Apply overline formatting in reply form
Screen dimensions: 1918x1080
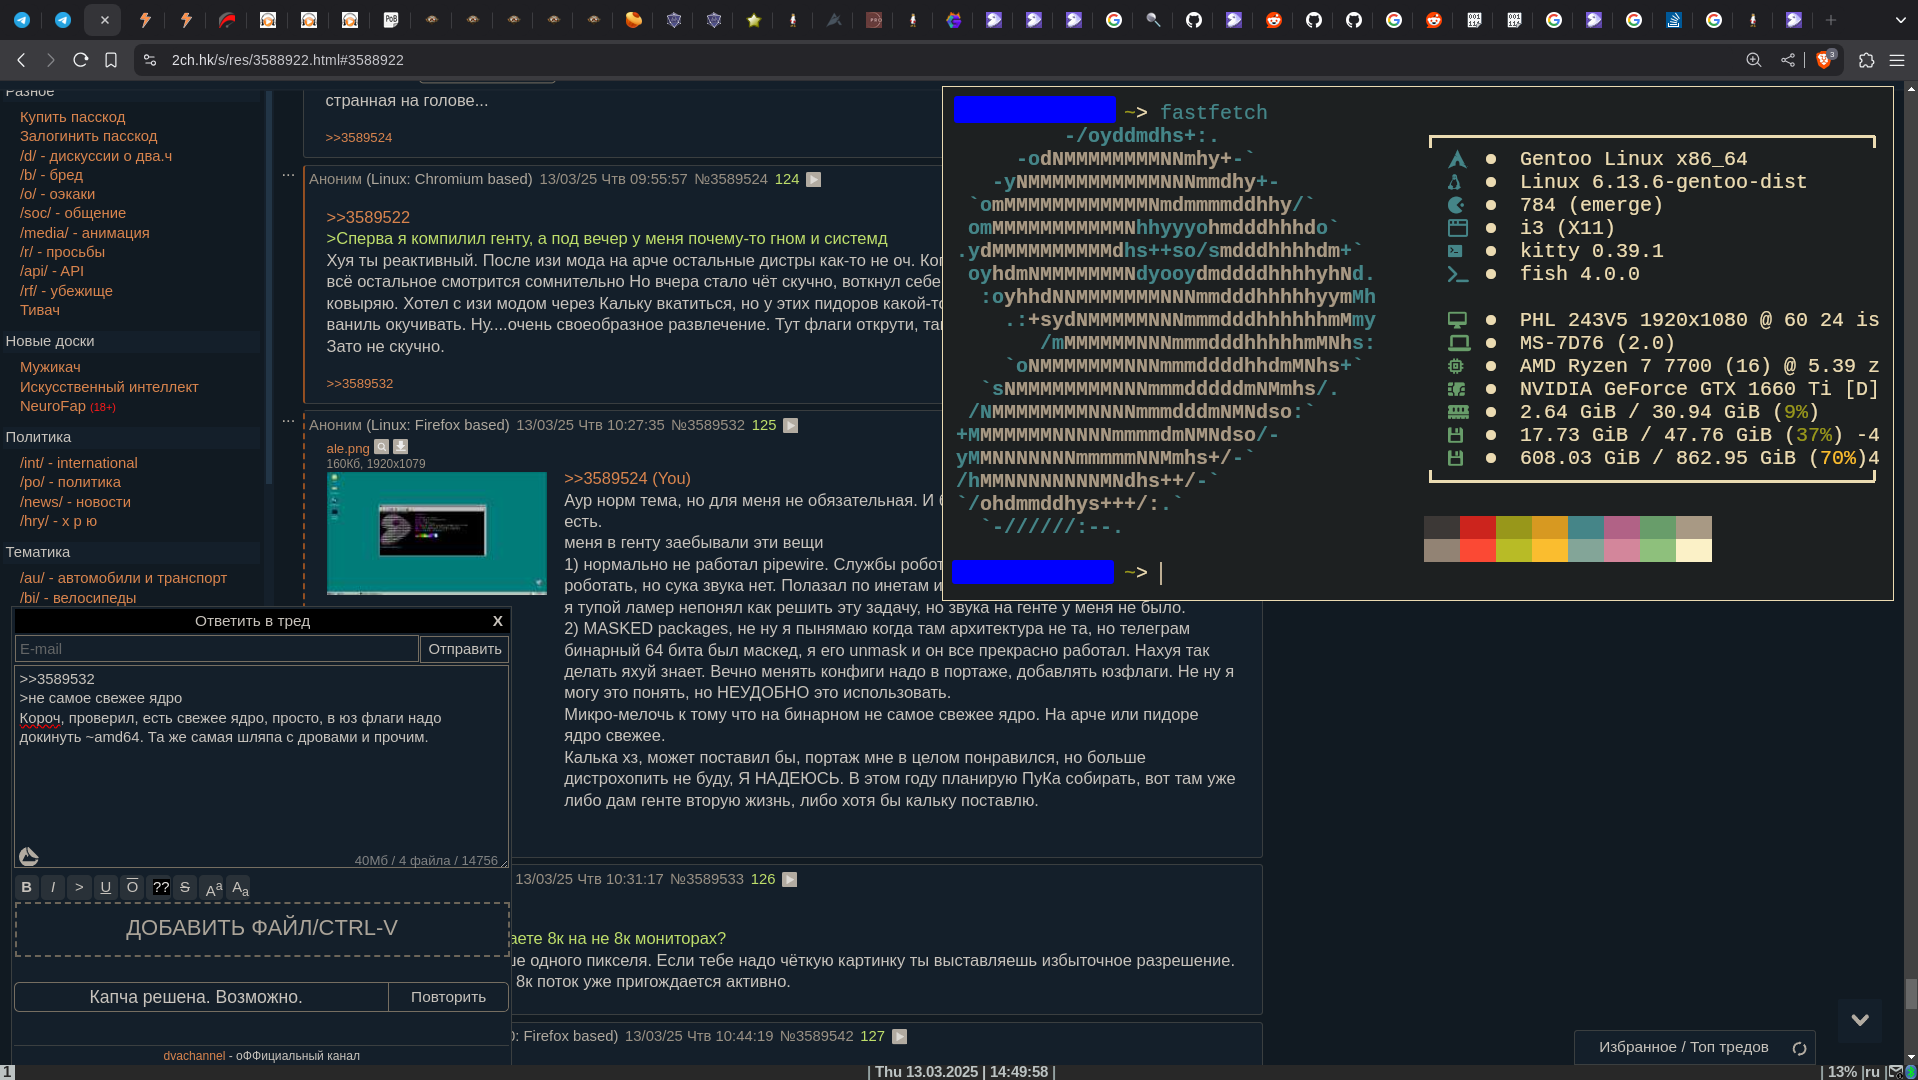point(132,887)
